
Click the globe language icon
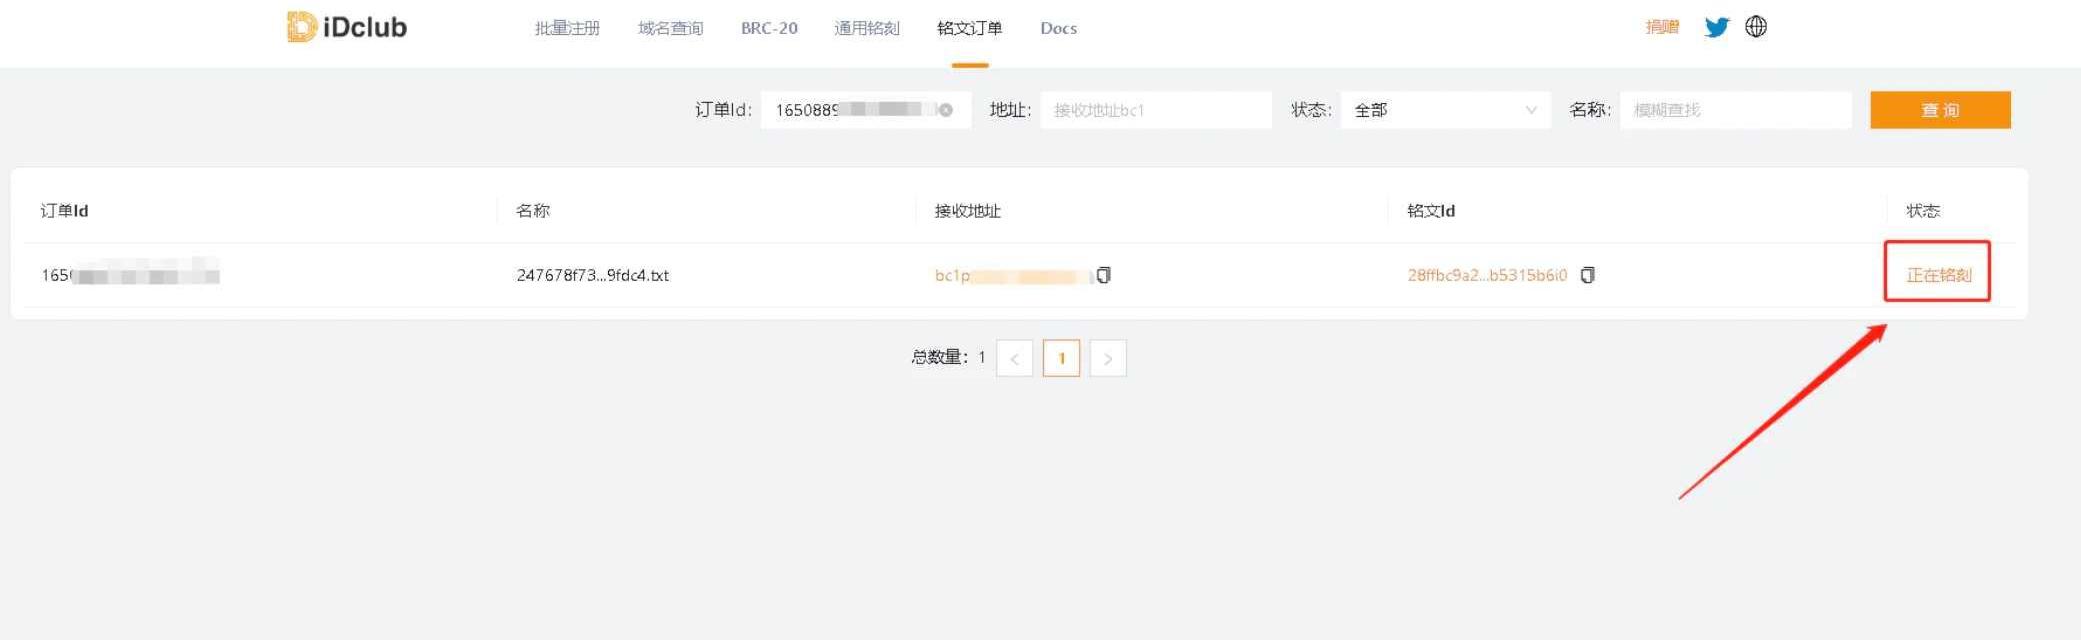(x=1756, y=27)
